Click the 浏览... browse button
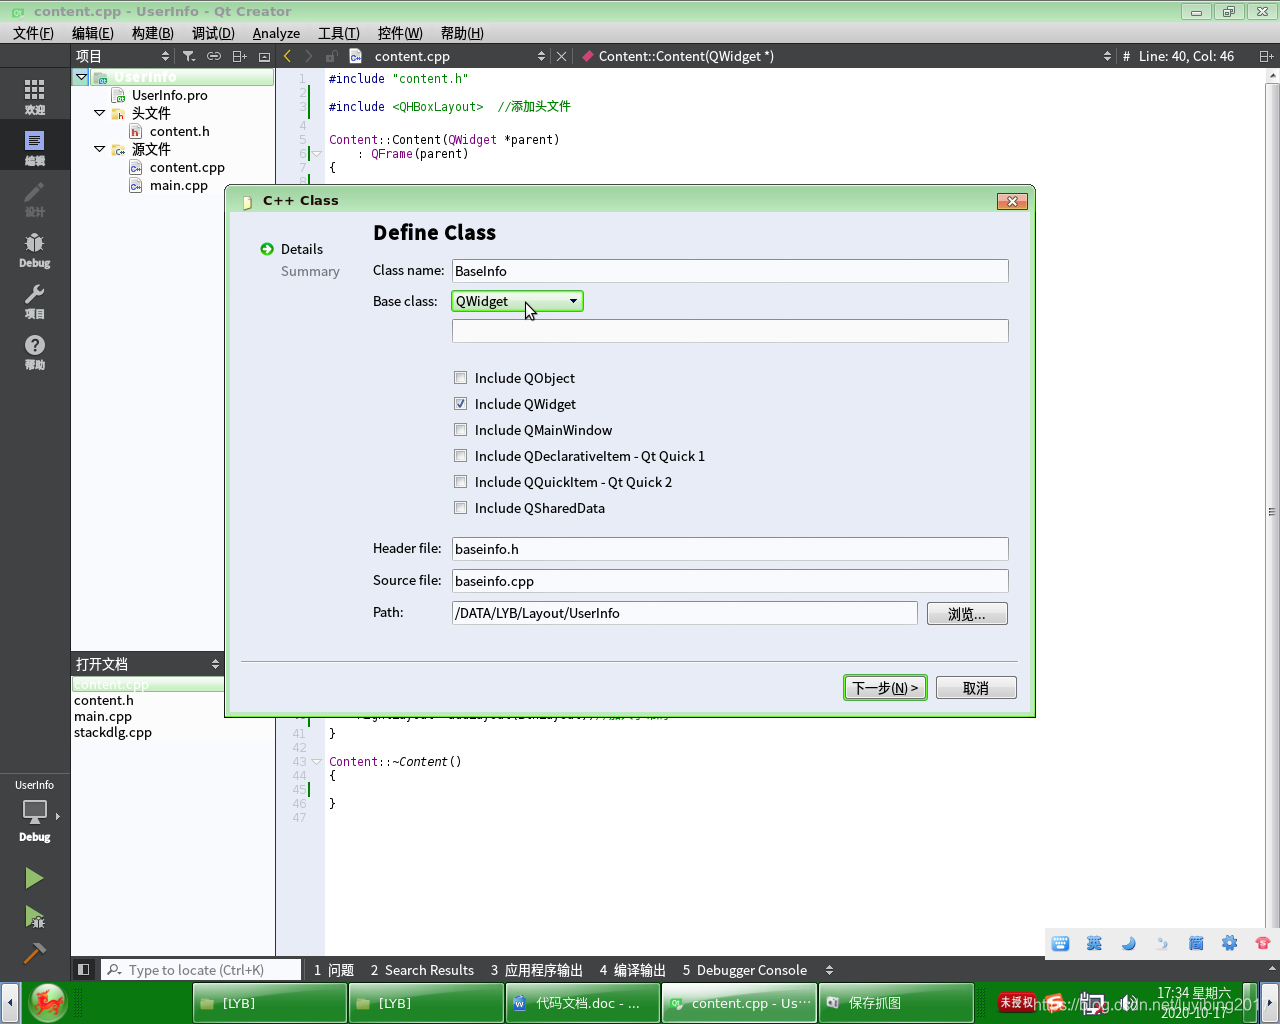1280x1024 pixels. click(967, 614)
